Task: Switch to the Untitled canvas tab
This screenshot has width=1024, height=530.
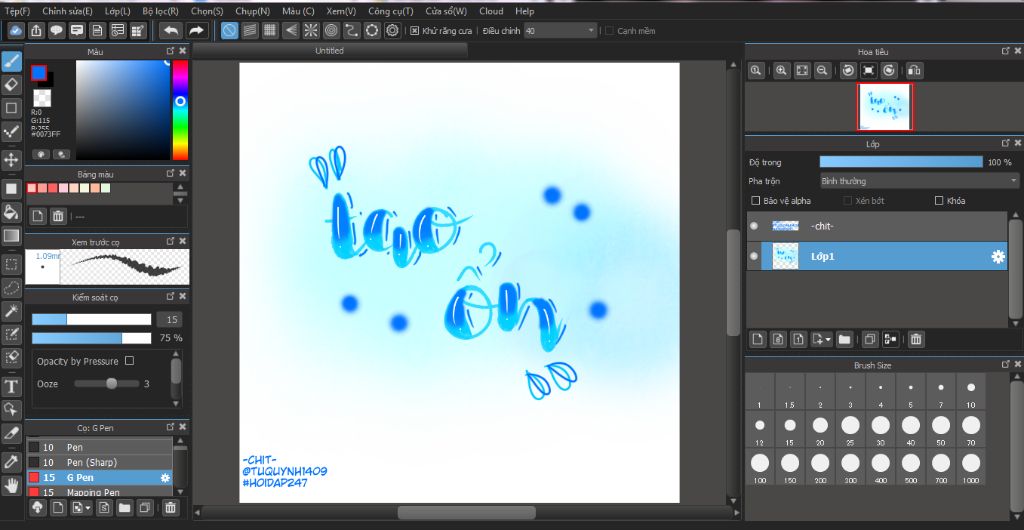Action: [330, 51]
